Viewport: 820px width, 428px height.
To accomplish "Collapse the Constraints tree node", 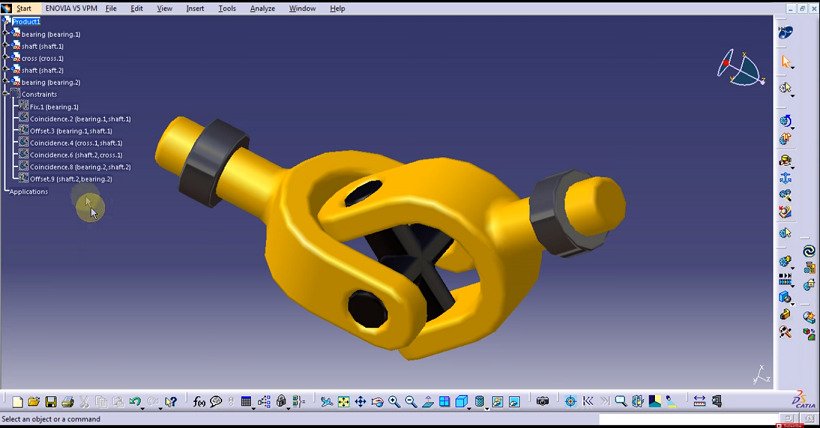I will coord(6,94).
